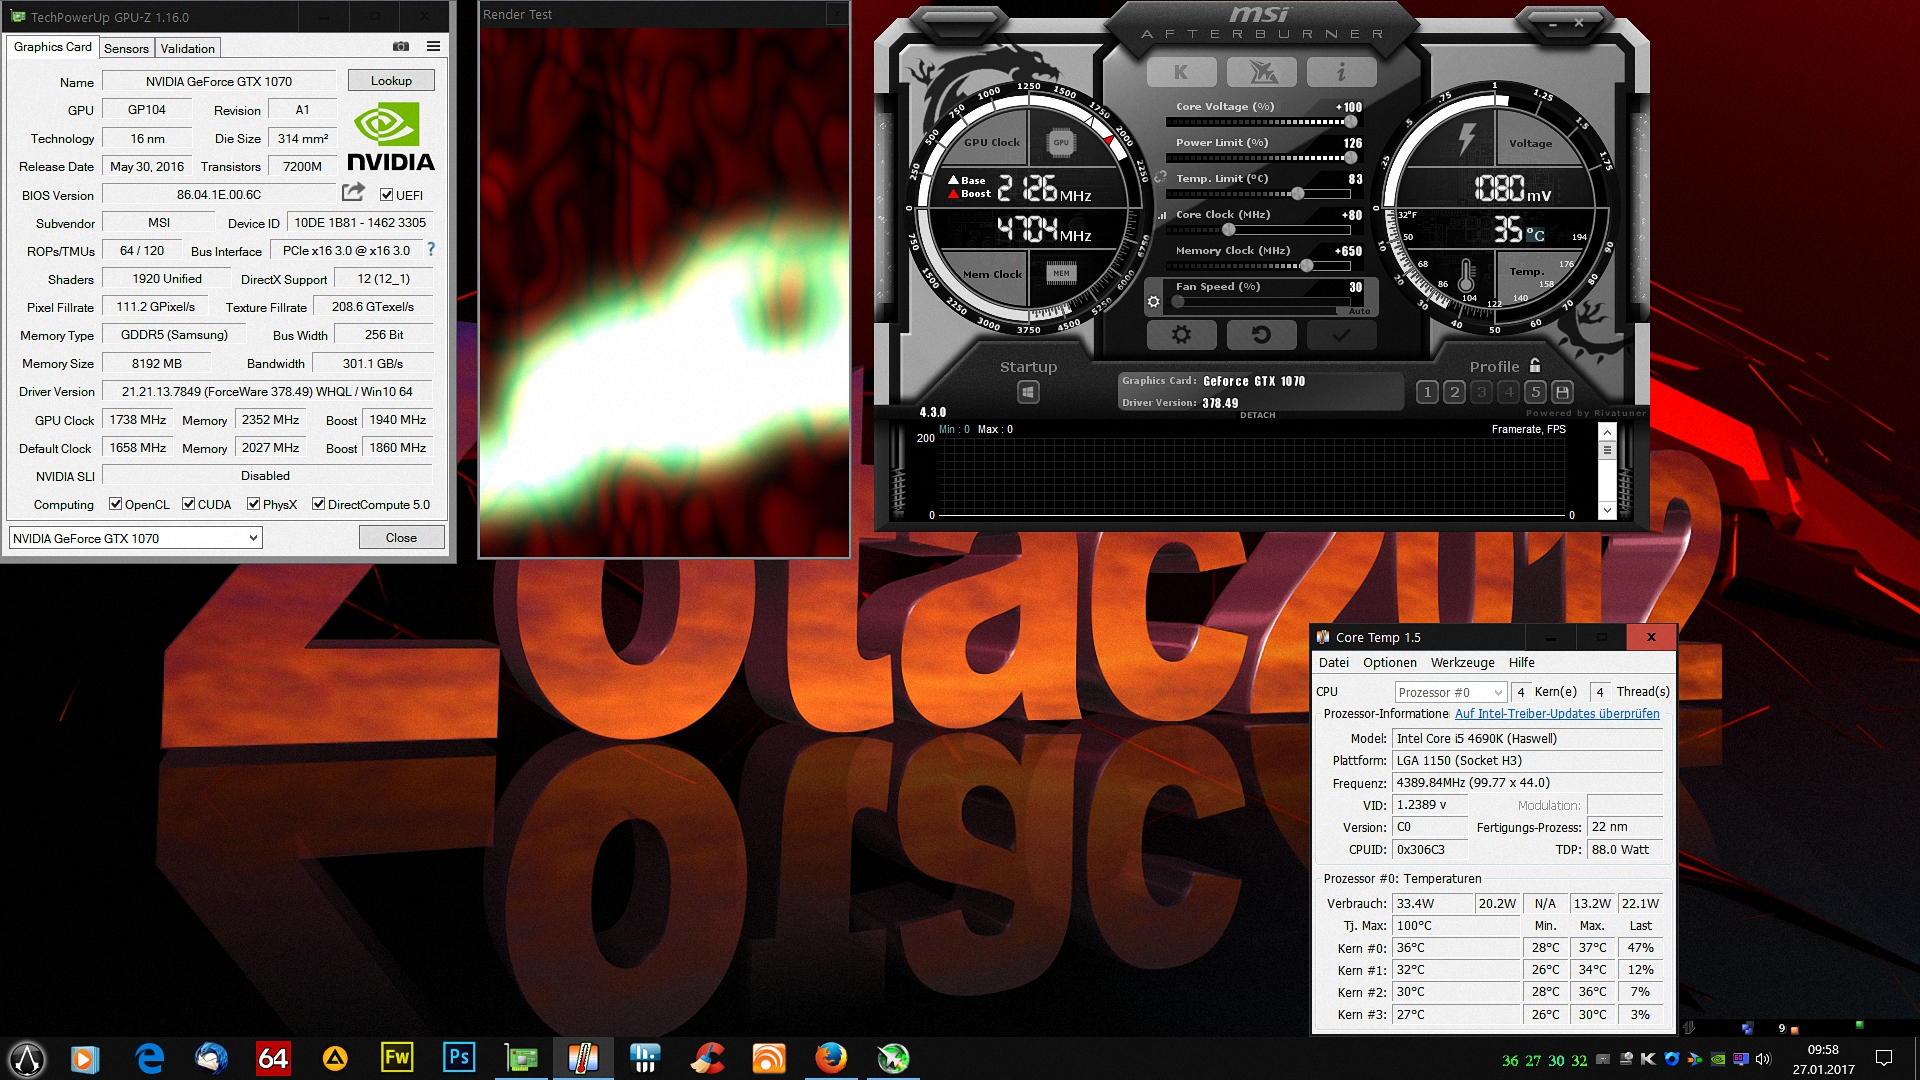
Task: Toggle the UEFI checkbox
Action: [386, 195]
